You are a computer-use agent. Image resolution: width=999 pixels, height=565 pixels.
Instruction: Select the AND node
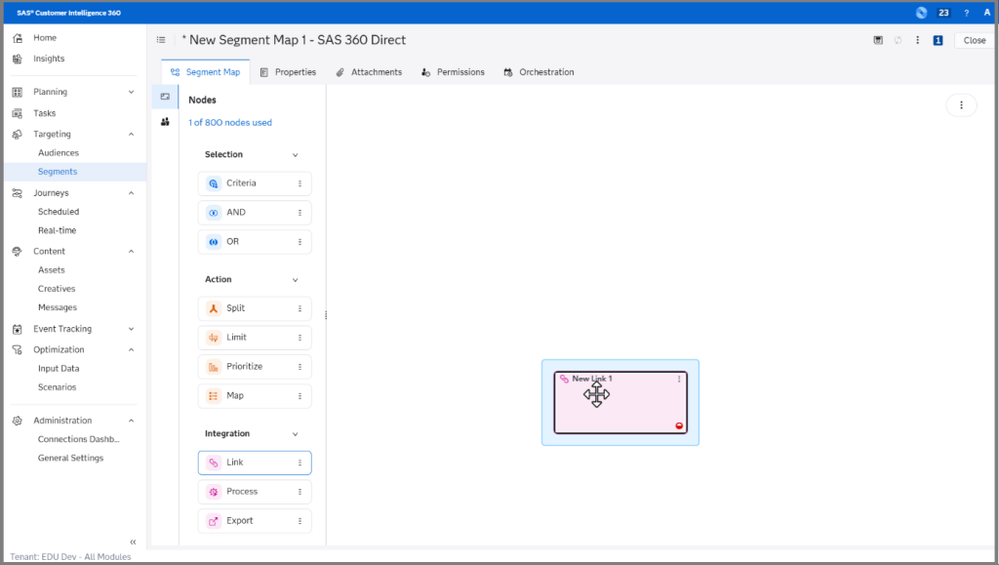coord(254,213)
